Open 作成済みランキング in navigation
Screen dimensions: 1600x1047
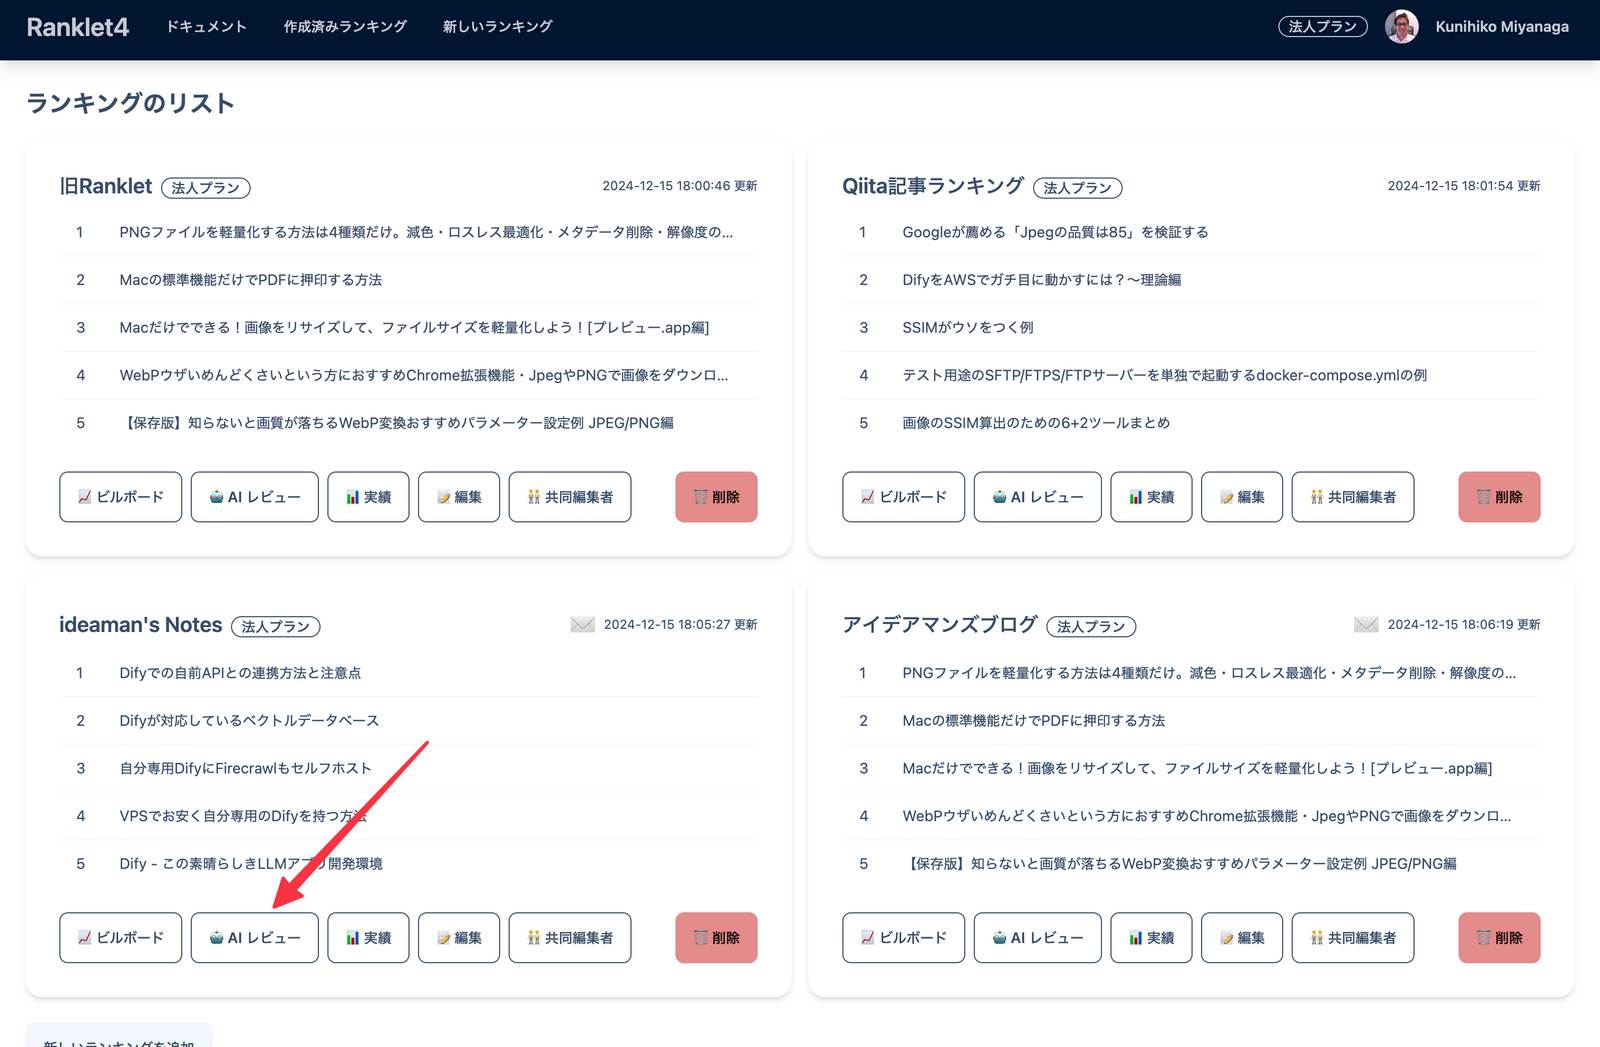tap(345, 26)
